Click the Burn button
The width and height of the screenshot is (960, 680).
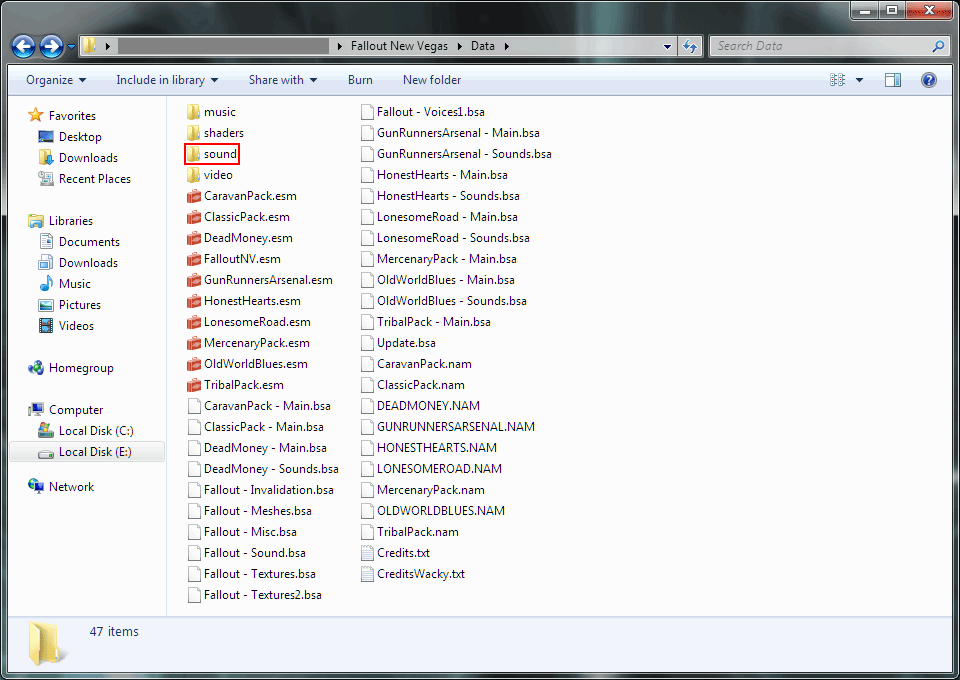[360, 80]
